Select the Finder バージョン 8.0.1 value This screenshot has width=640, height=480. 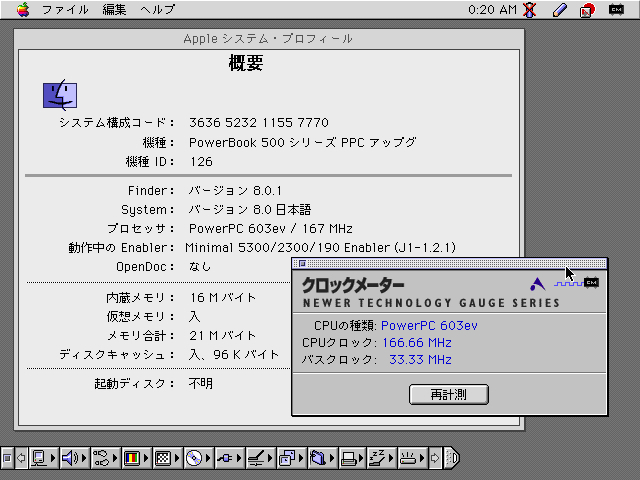(235, 191)
